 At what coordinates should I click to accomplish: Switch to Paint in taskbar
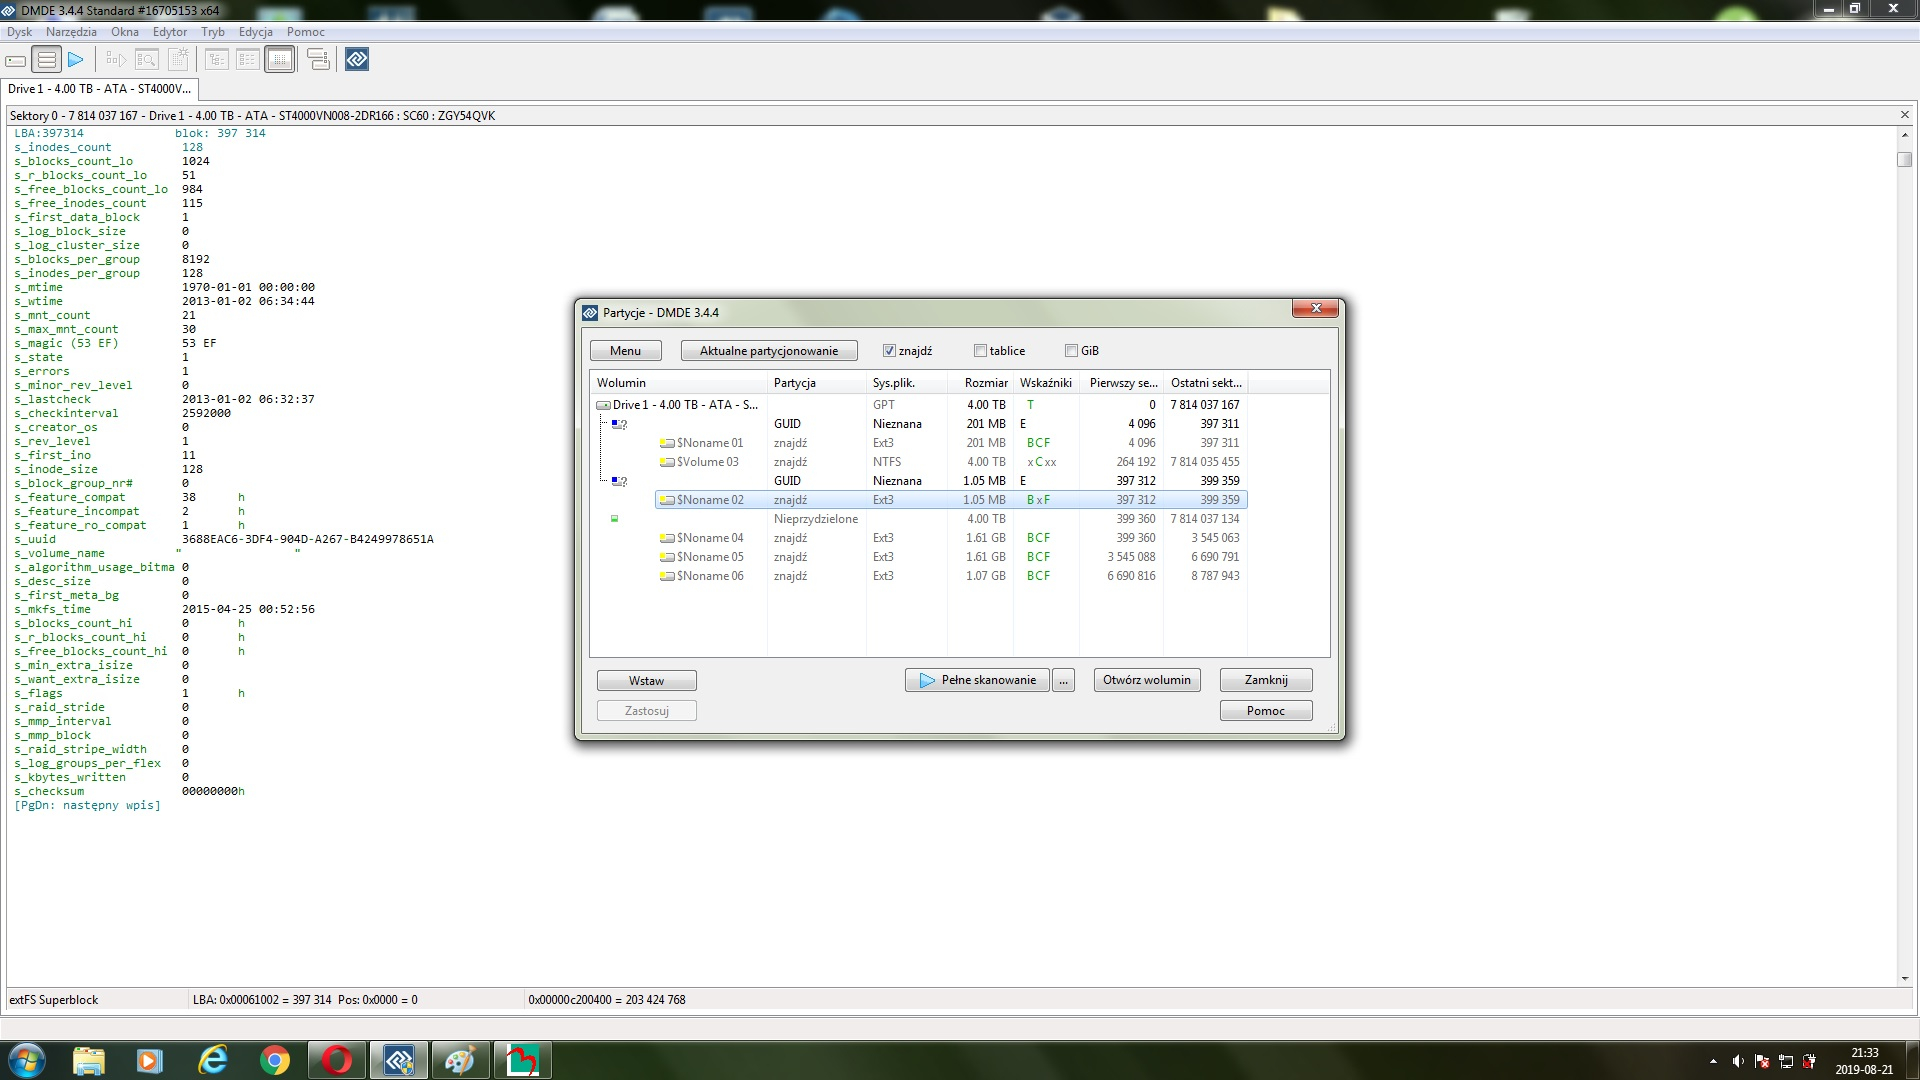point(460,1060)
